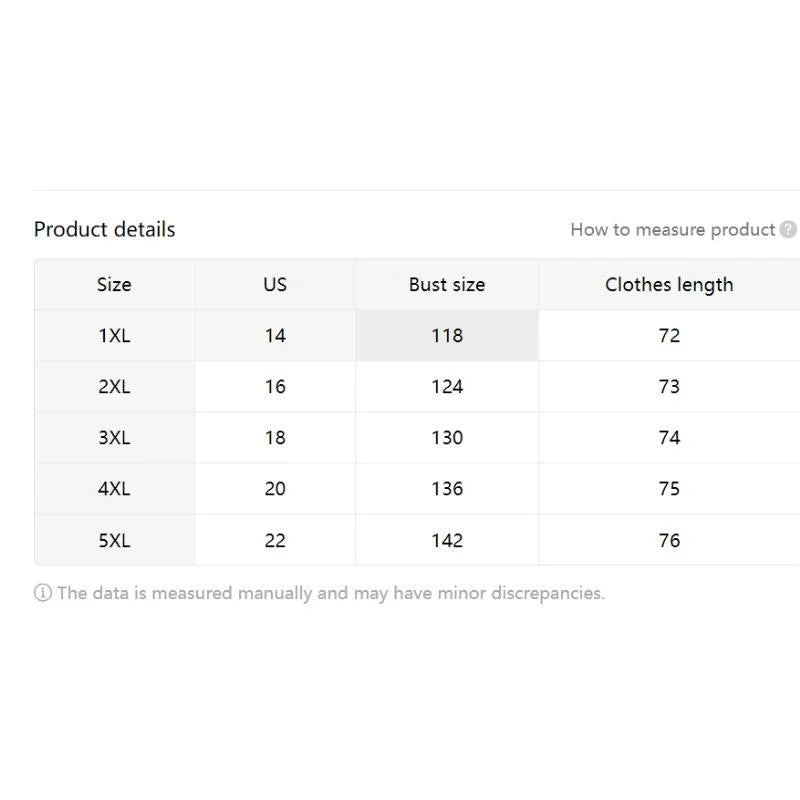Click the Bust size column header
Image resolution: width=800 pixels, height=800 pixels.
[x=447, y=285]
